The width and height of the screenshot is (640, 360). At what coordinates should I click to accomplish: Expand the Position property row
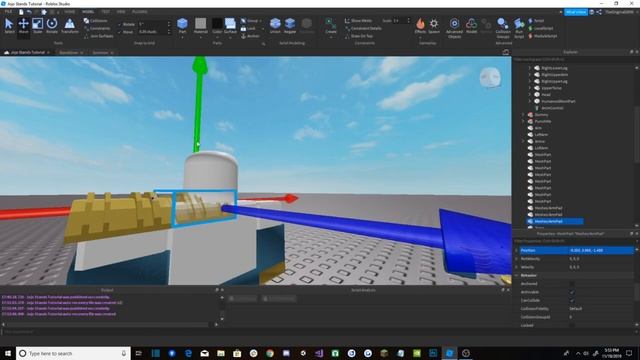pos(517,250)
